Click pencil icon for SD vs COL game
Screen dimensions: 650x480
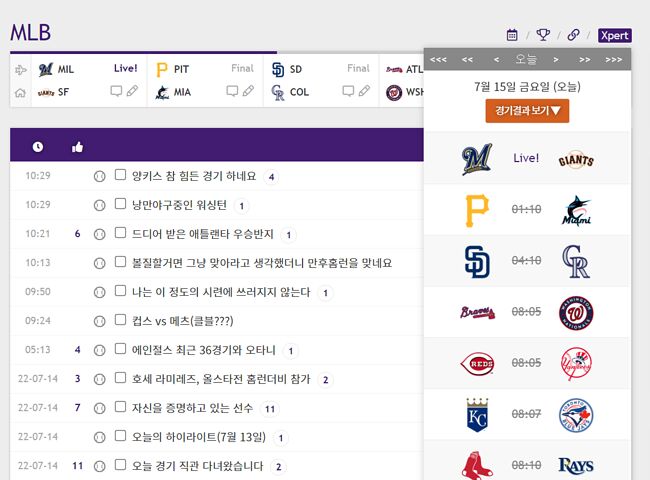tap(364, 91)
